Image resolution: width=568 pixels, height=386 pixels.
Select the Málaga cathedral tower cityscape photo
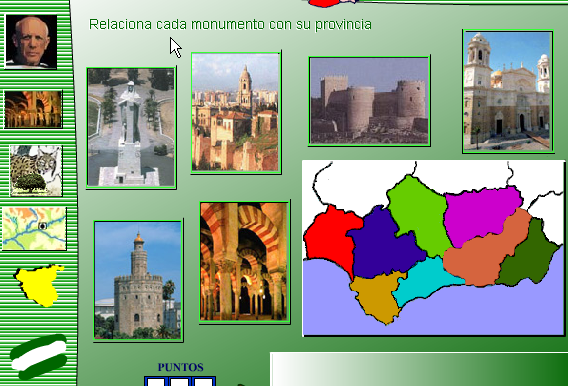(x=236, y=112)
